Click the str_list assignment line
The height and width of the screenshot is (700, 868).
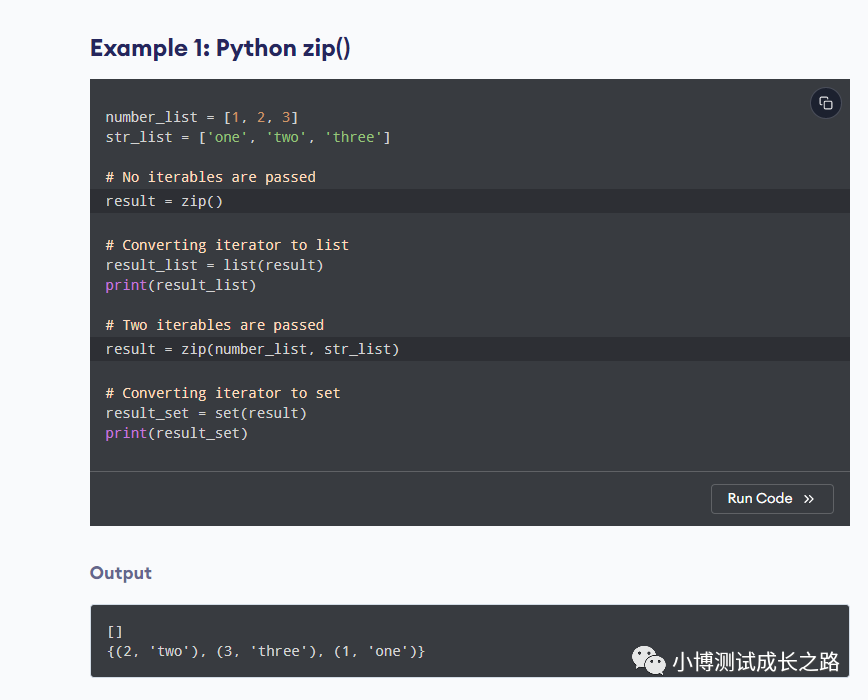247,137
